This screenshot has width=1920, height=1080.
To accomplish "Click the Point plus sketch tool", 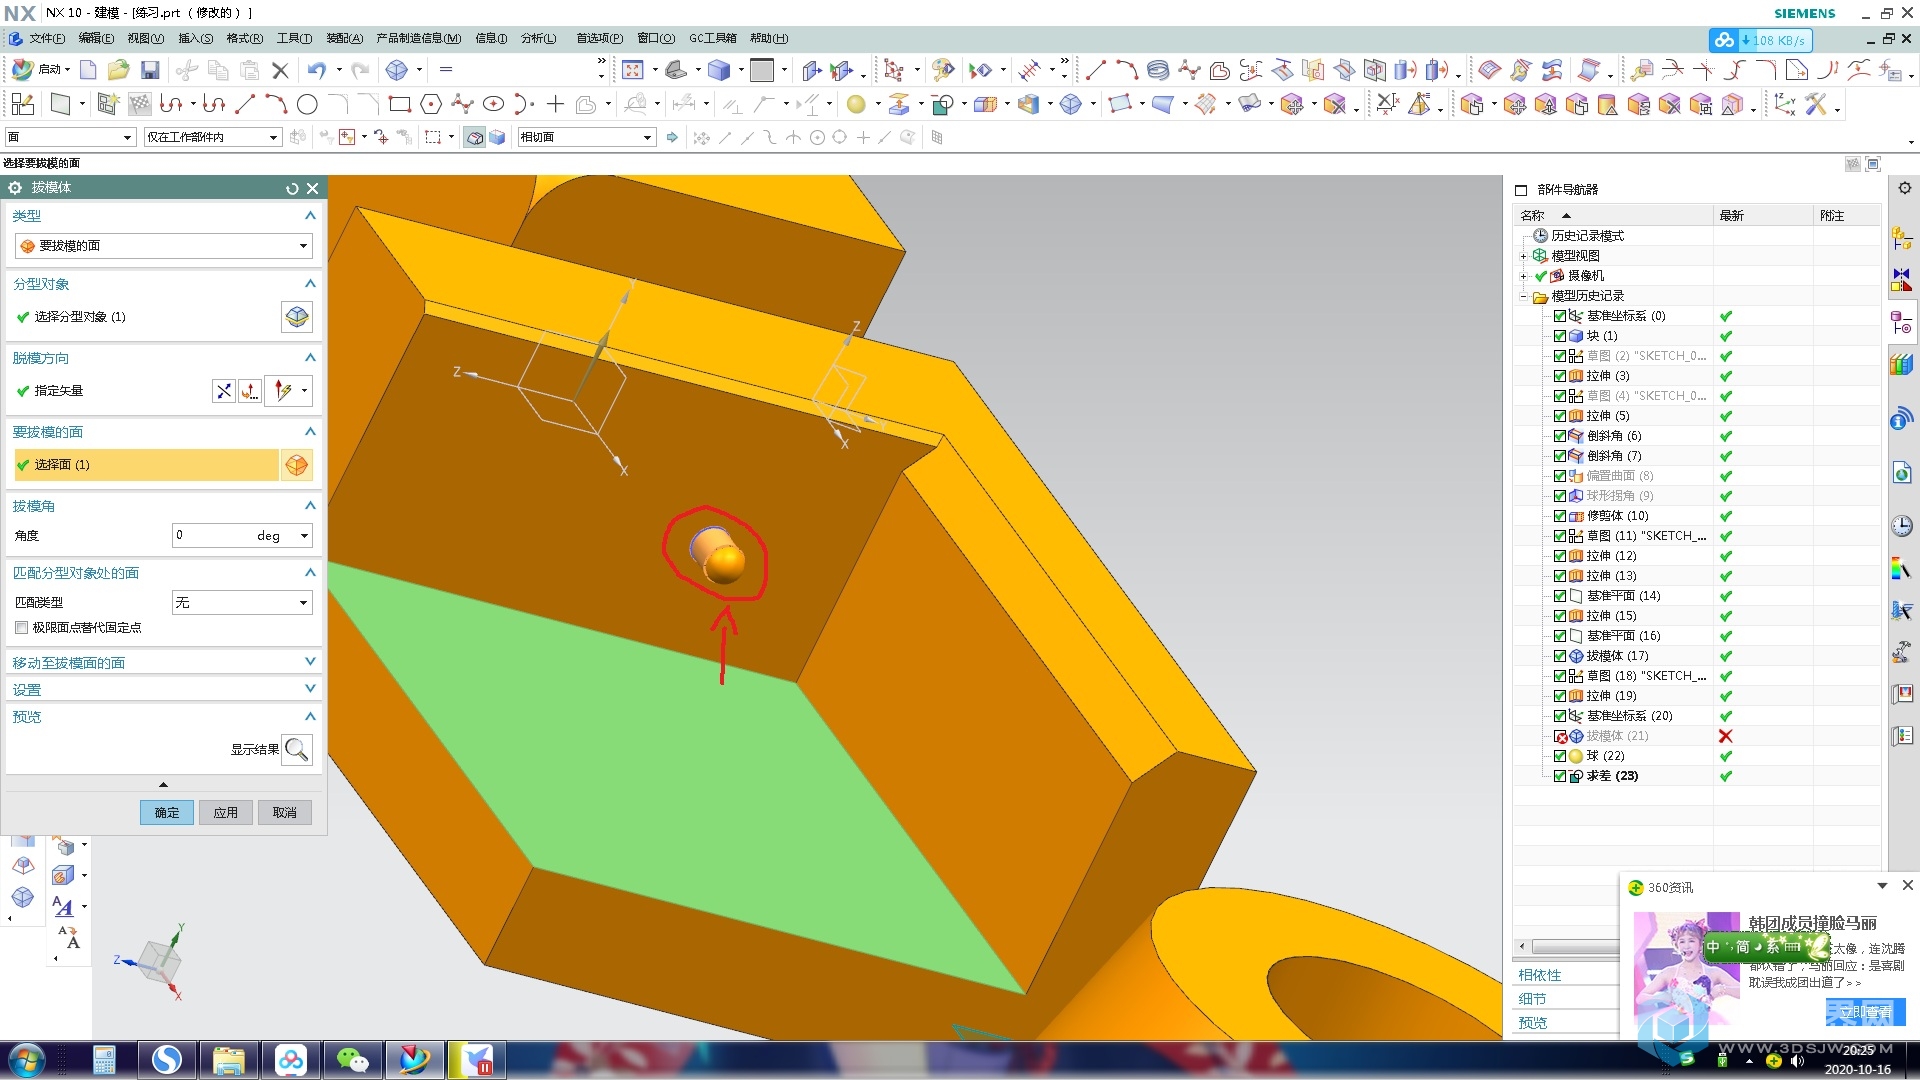I will click(555, 104).
